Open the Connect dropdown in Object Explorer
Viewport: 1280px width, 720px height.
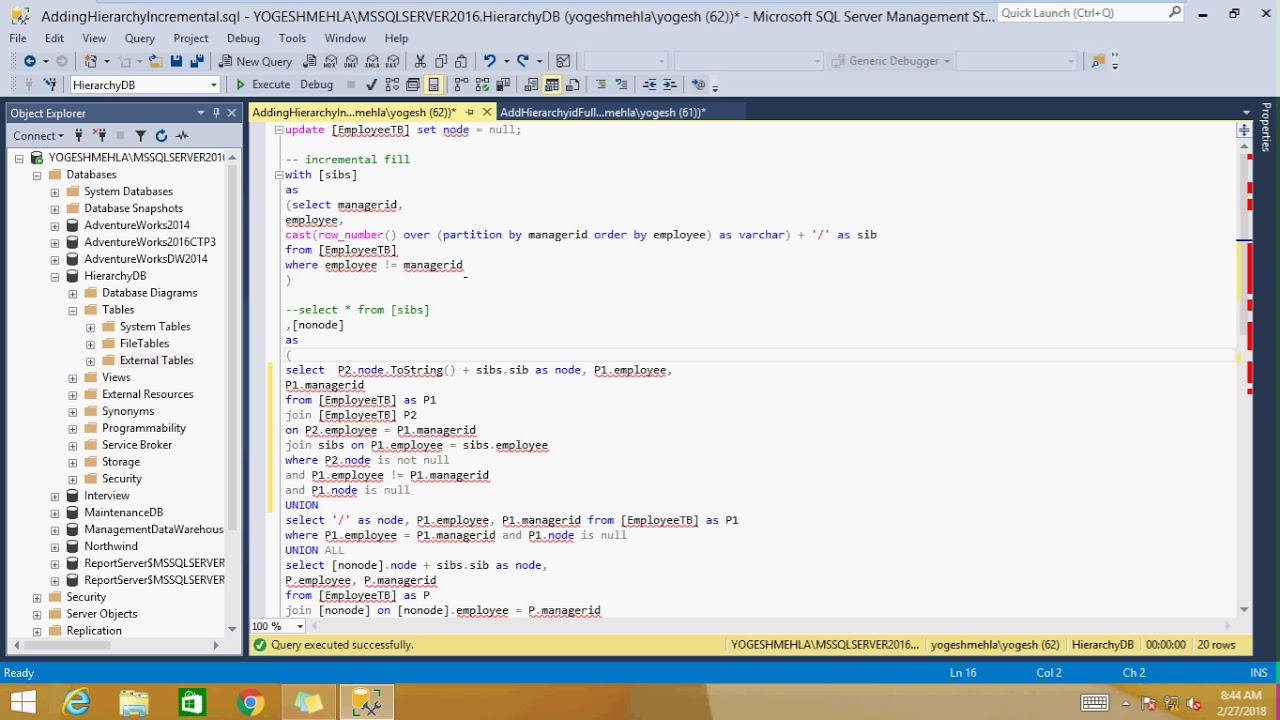[x=39, y=135]
